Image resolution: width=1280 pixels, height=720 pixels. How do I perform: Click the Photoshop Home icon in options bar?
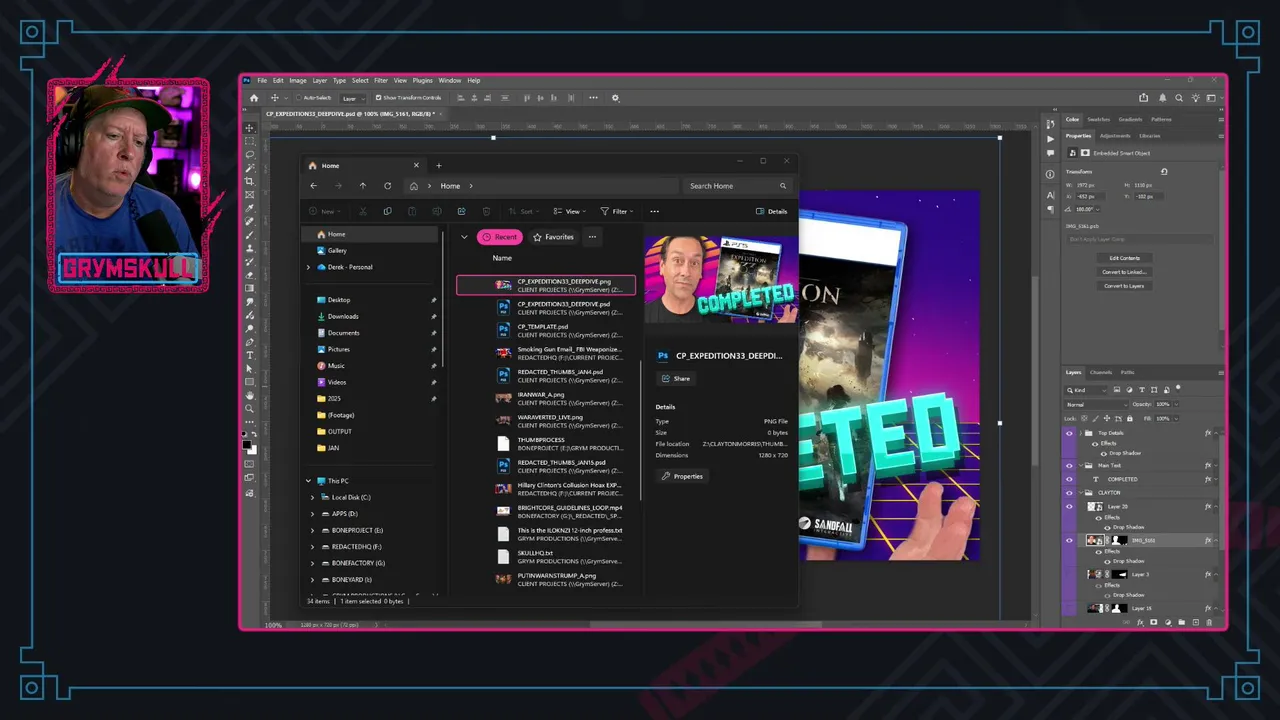(x=254, y=98)
